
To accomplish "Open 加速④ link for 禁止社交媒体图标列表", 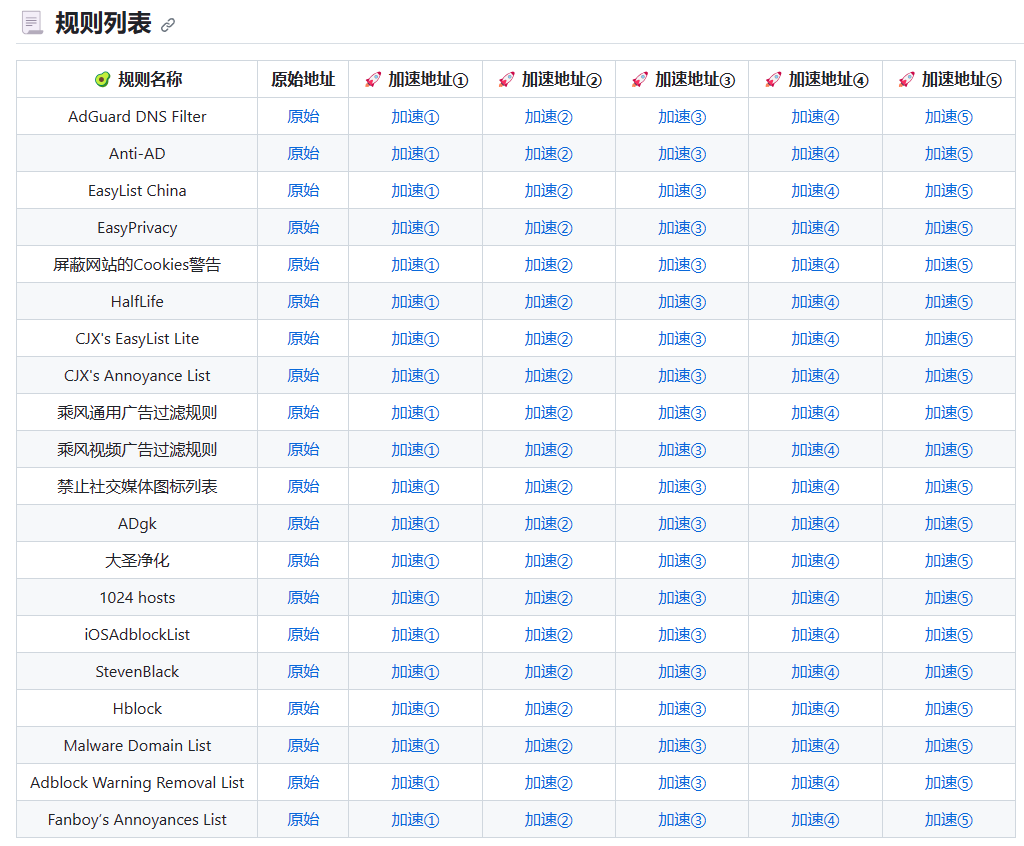I will pos(815,487).
